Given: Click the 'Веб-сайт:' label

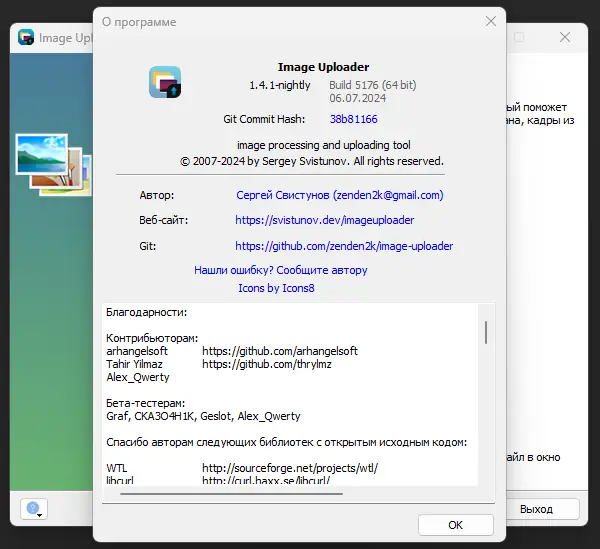Looking at the screenshot, I should pyautogui.click(x=163, y=220).
